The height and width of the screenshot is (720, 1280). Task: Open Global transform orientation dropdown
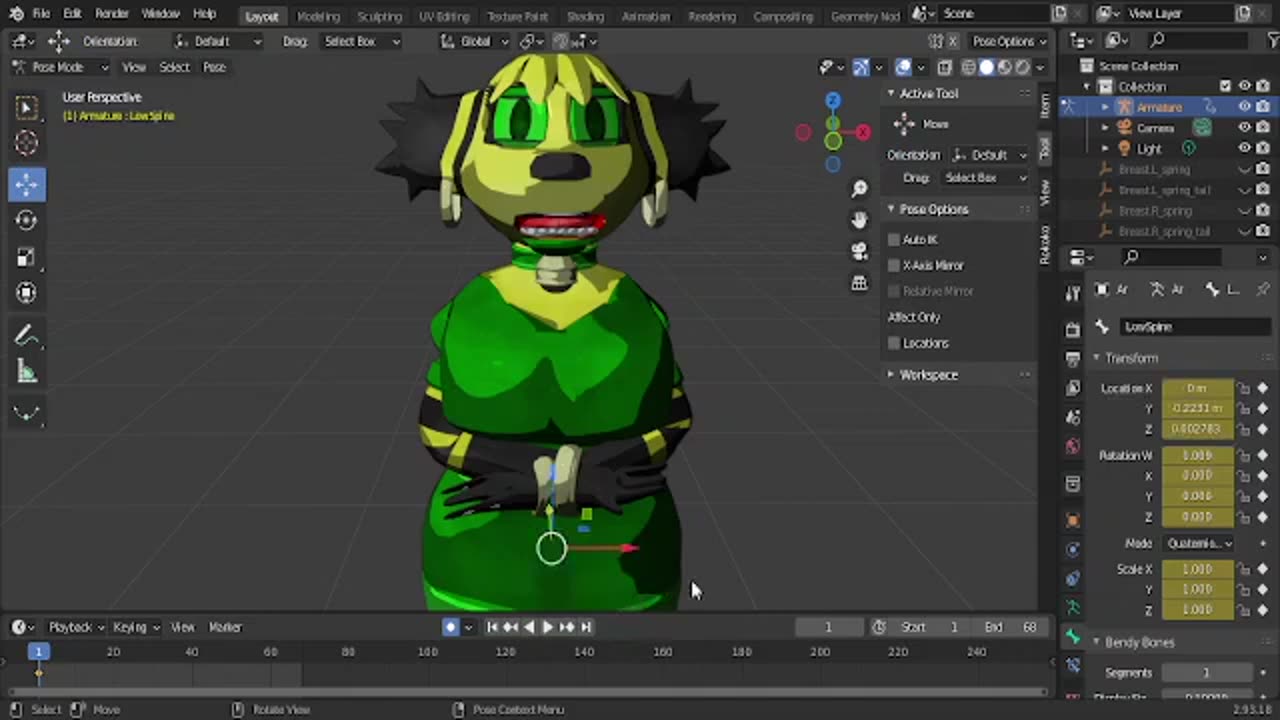[475, 41]
